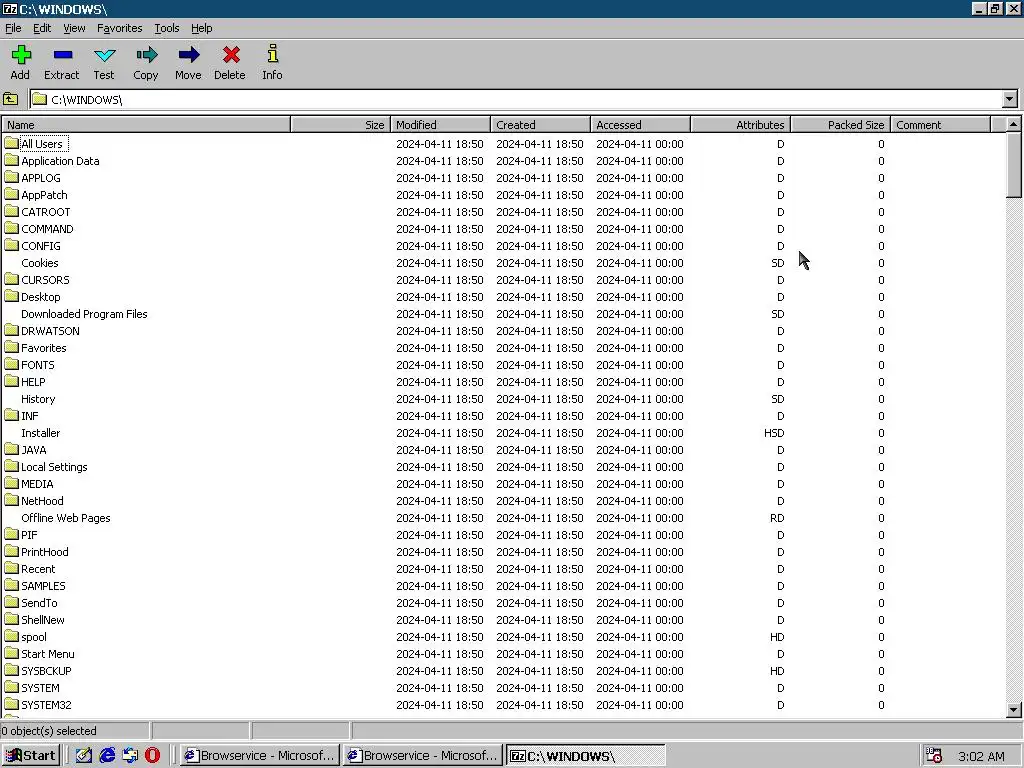1024x768 pixels.
Task: Select the HELP folder icon
Action: tap(11, 381)
